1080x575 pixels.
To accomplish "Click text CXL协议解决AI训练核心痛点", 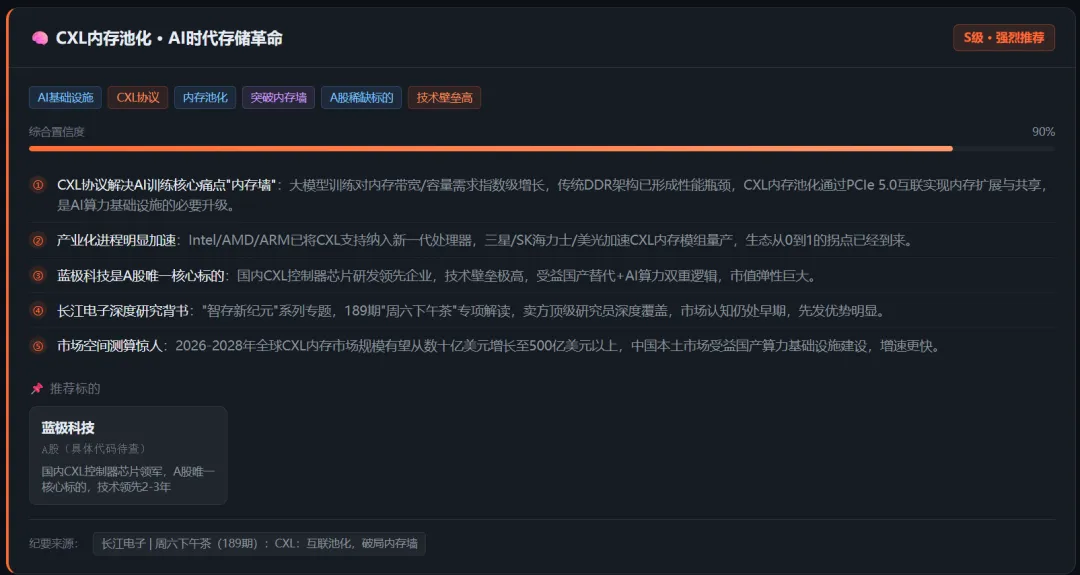I will click(166, 185).
